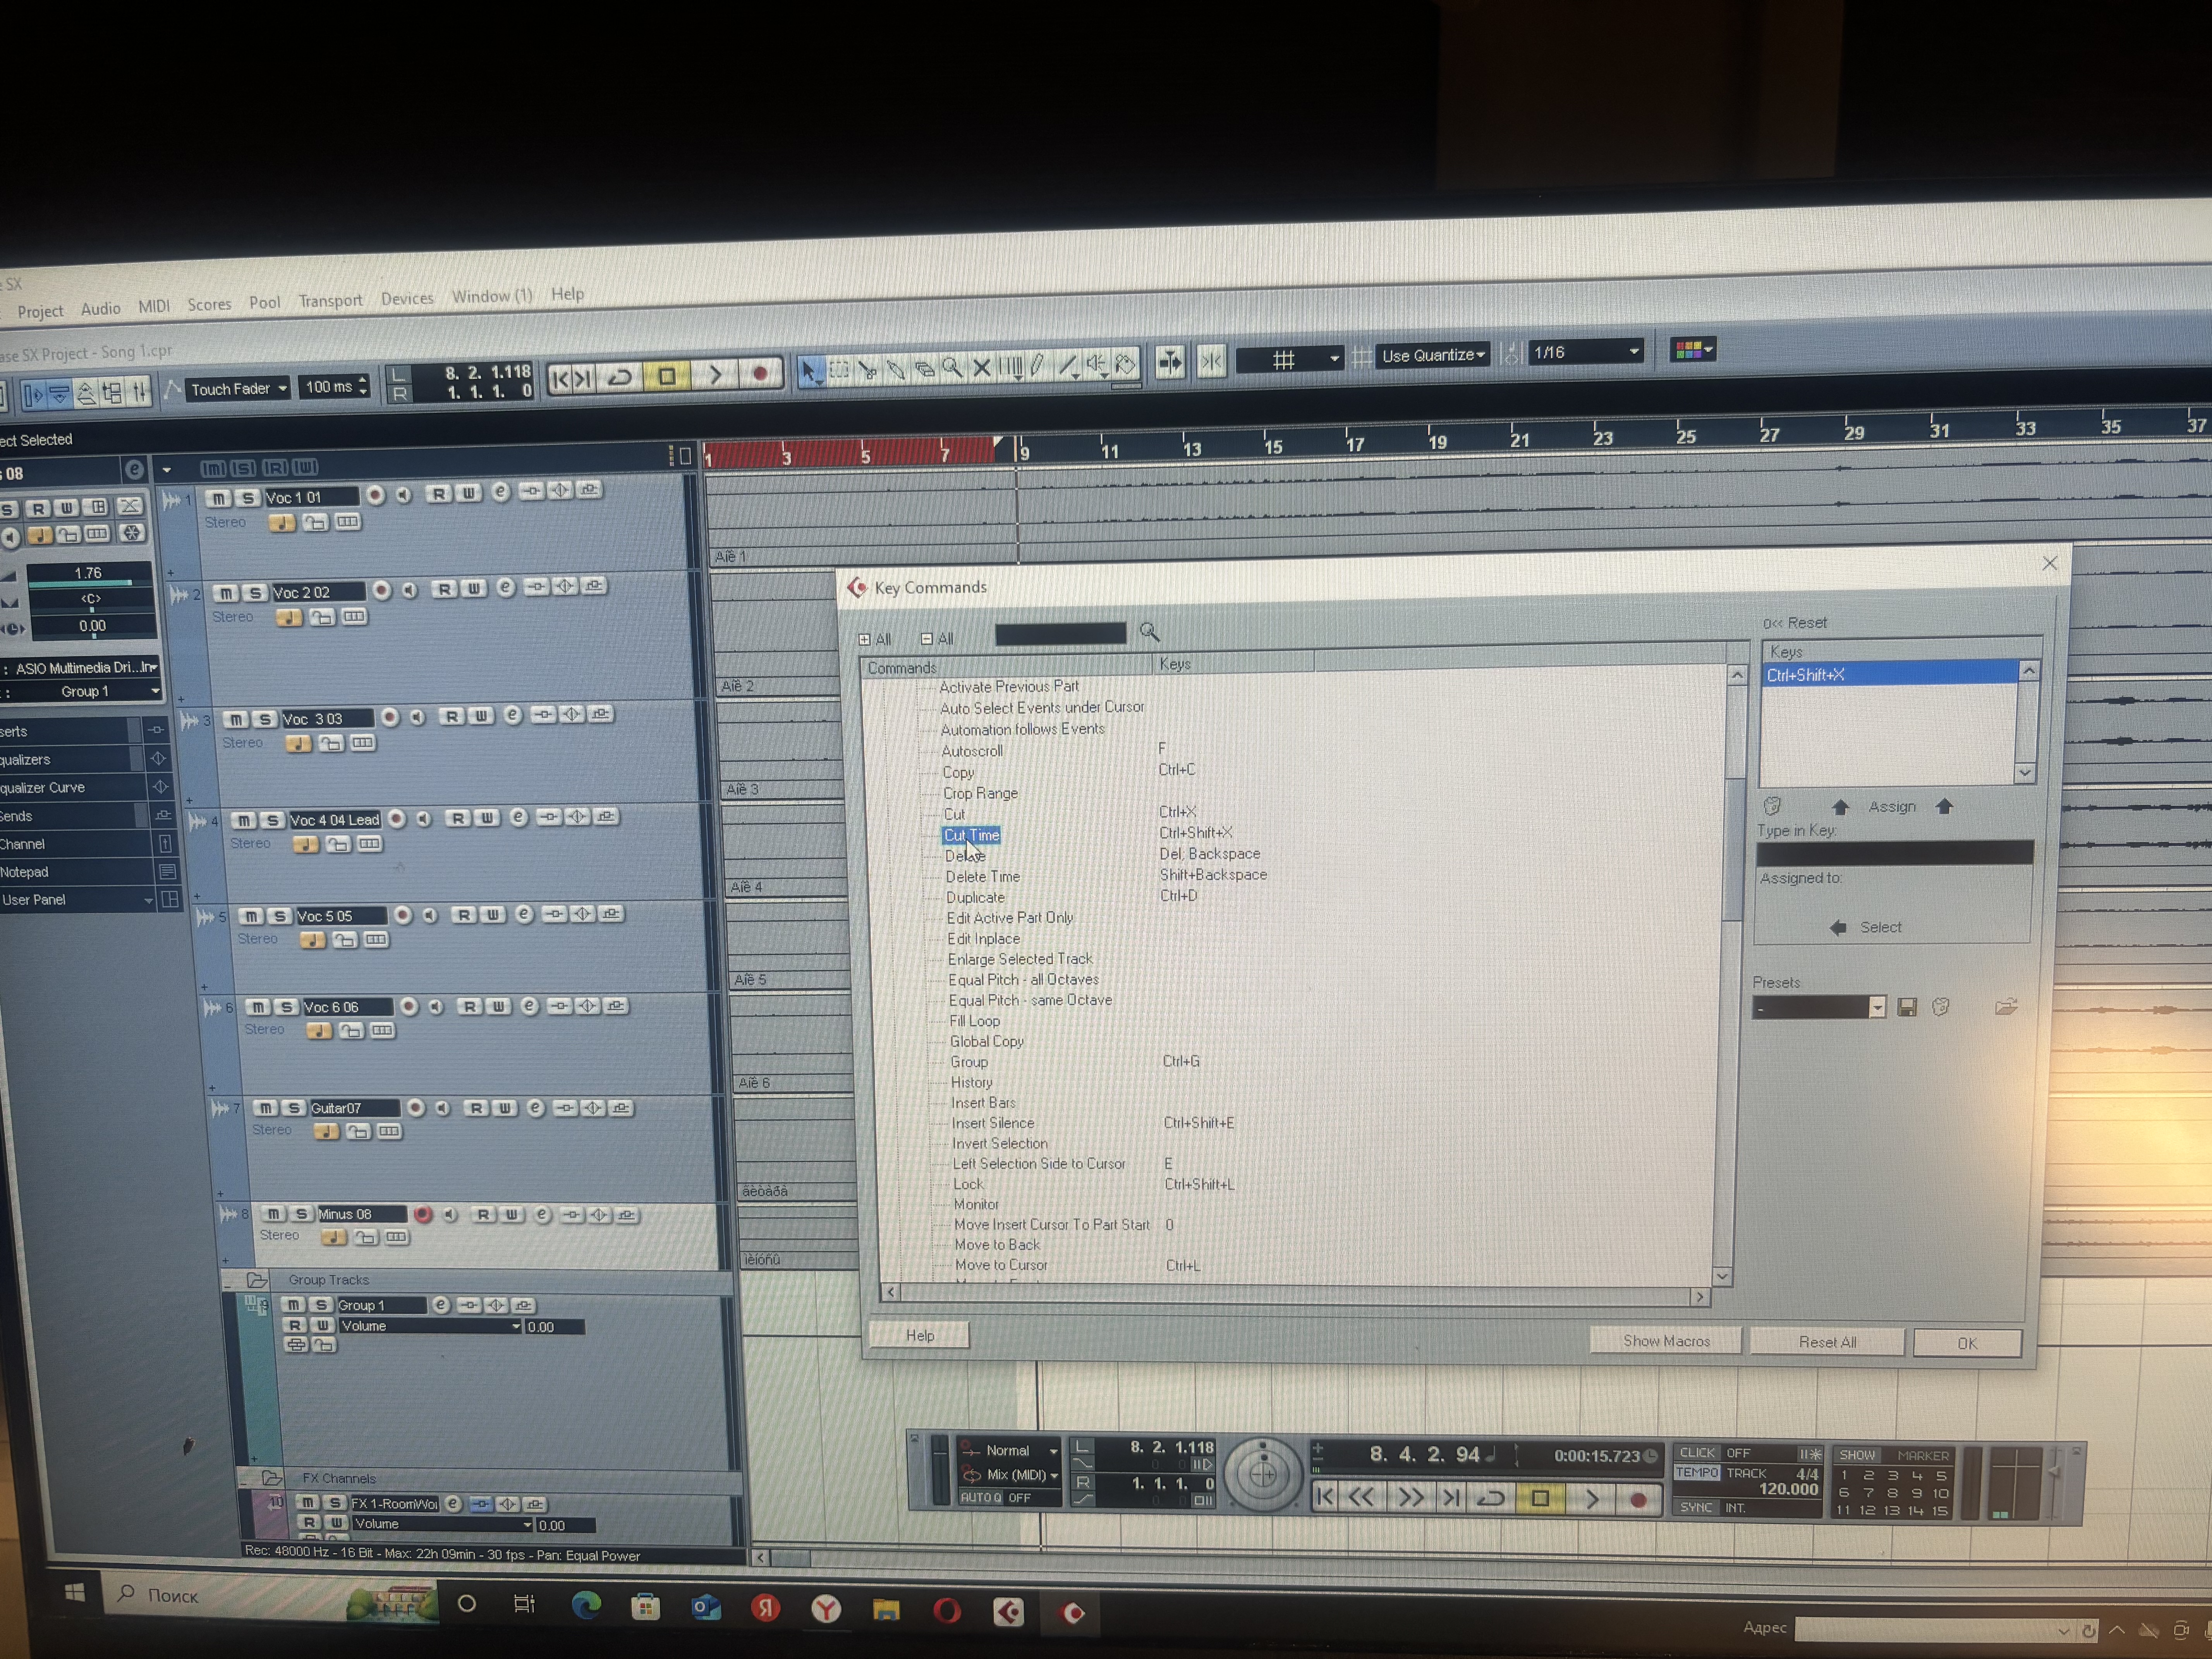
Task: Select the Range Selection tool
Action: point(839,370)
